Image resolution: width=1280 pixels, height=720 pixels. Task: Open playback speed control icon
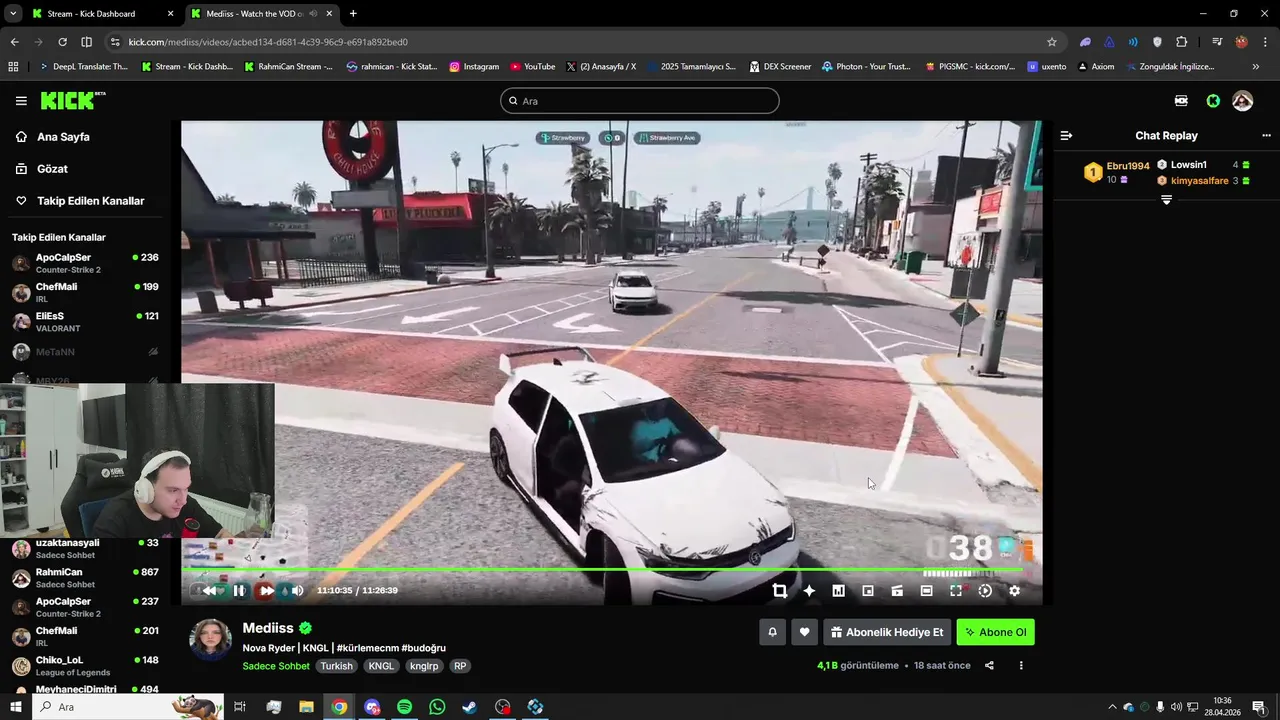(x=985, y=591)
